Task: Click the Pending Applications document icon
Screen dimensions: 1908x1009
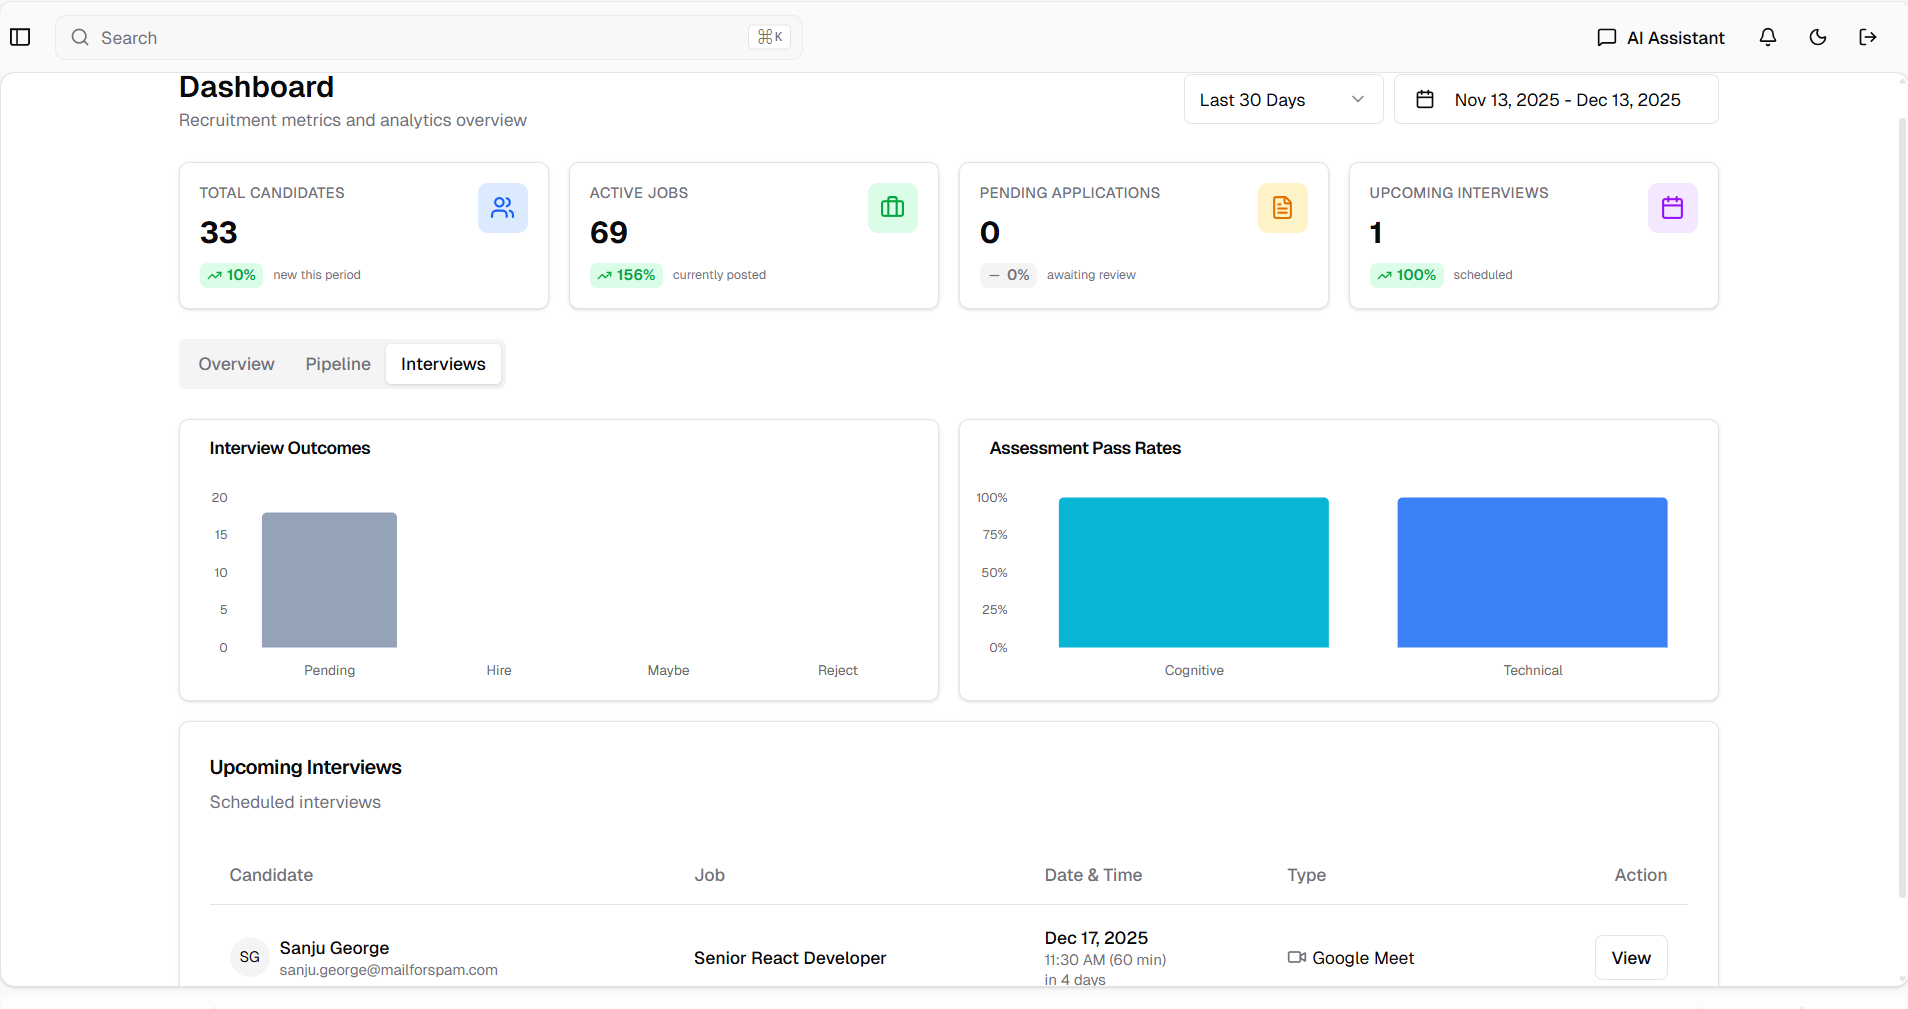Action: click(1283, 208)
